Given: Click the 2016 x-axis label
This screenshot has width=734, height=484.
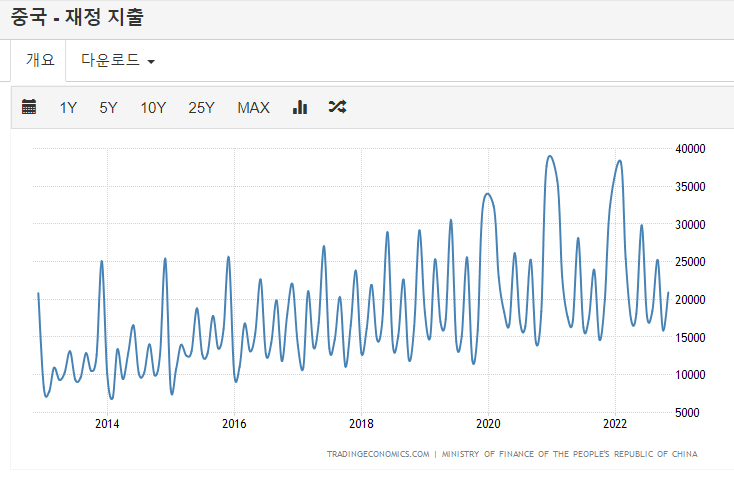Looking at the screenshot, I should point(234,424).
